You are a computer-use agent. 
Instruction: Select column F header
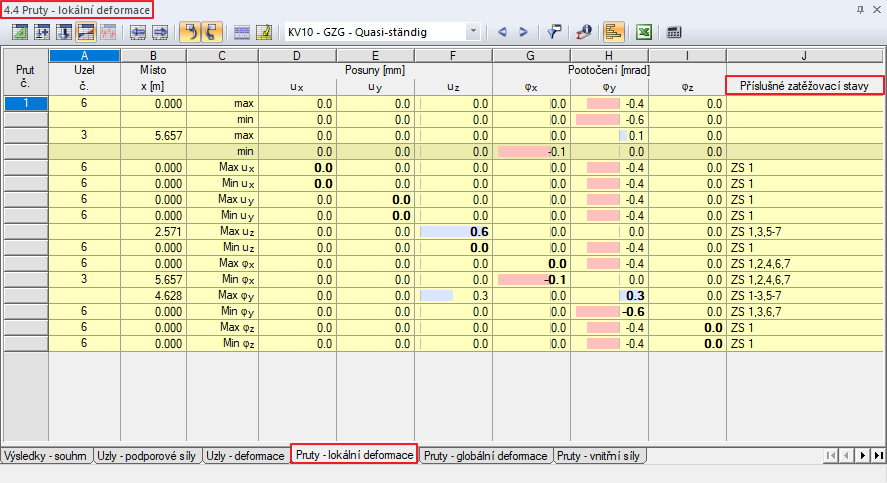[453, 55]
